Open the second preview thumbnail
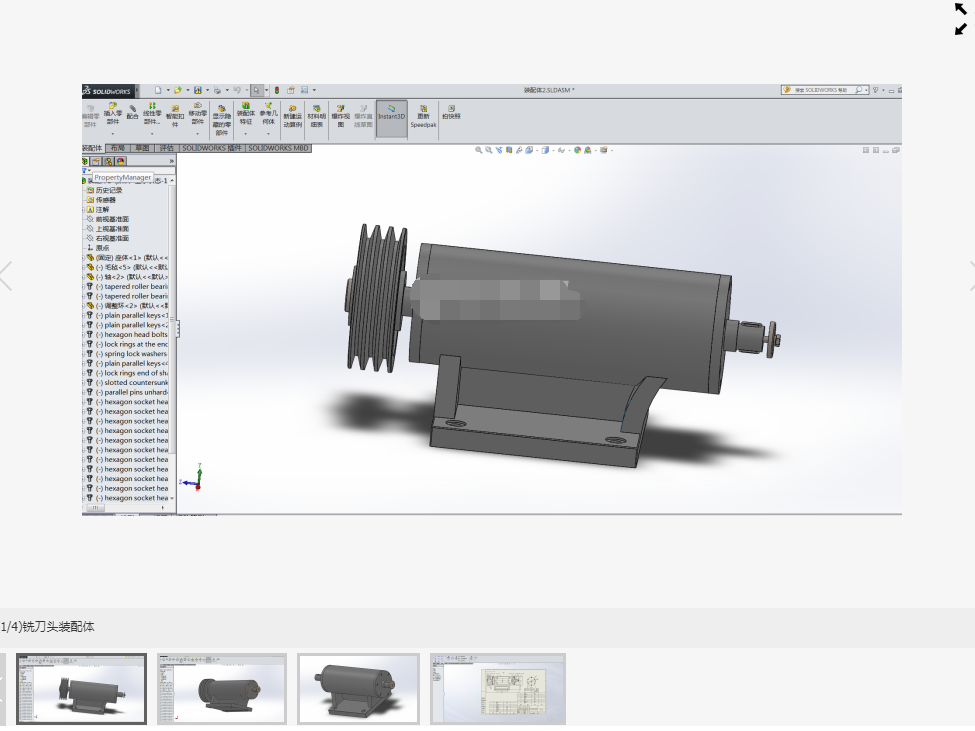The width and height of the screenshot is (975, 731). [222, 689]
